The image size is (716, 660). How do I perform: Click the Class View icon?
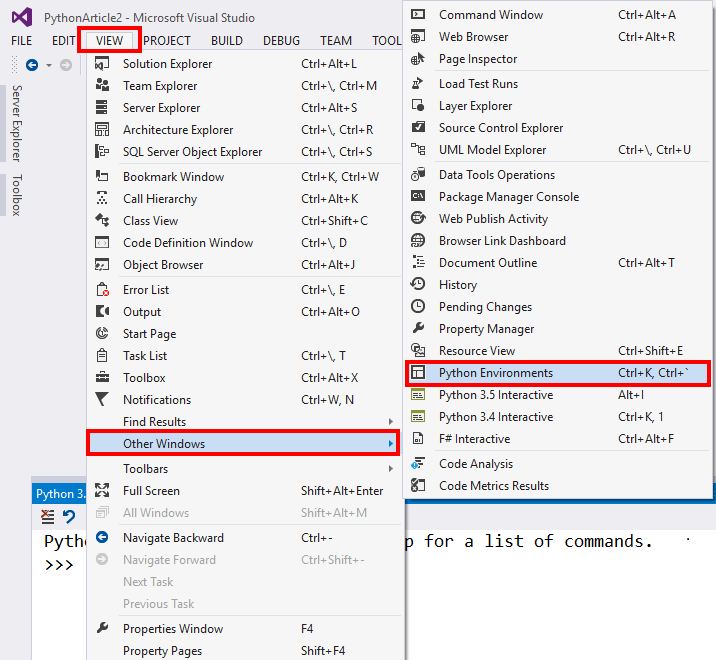pyautogui.click(x=102, y=220)
